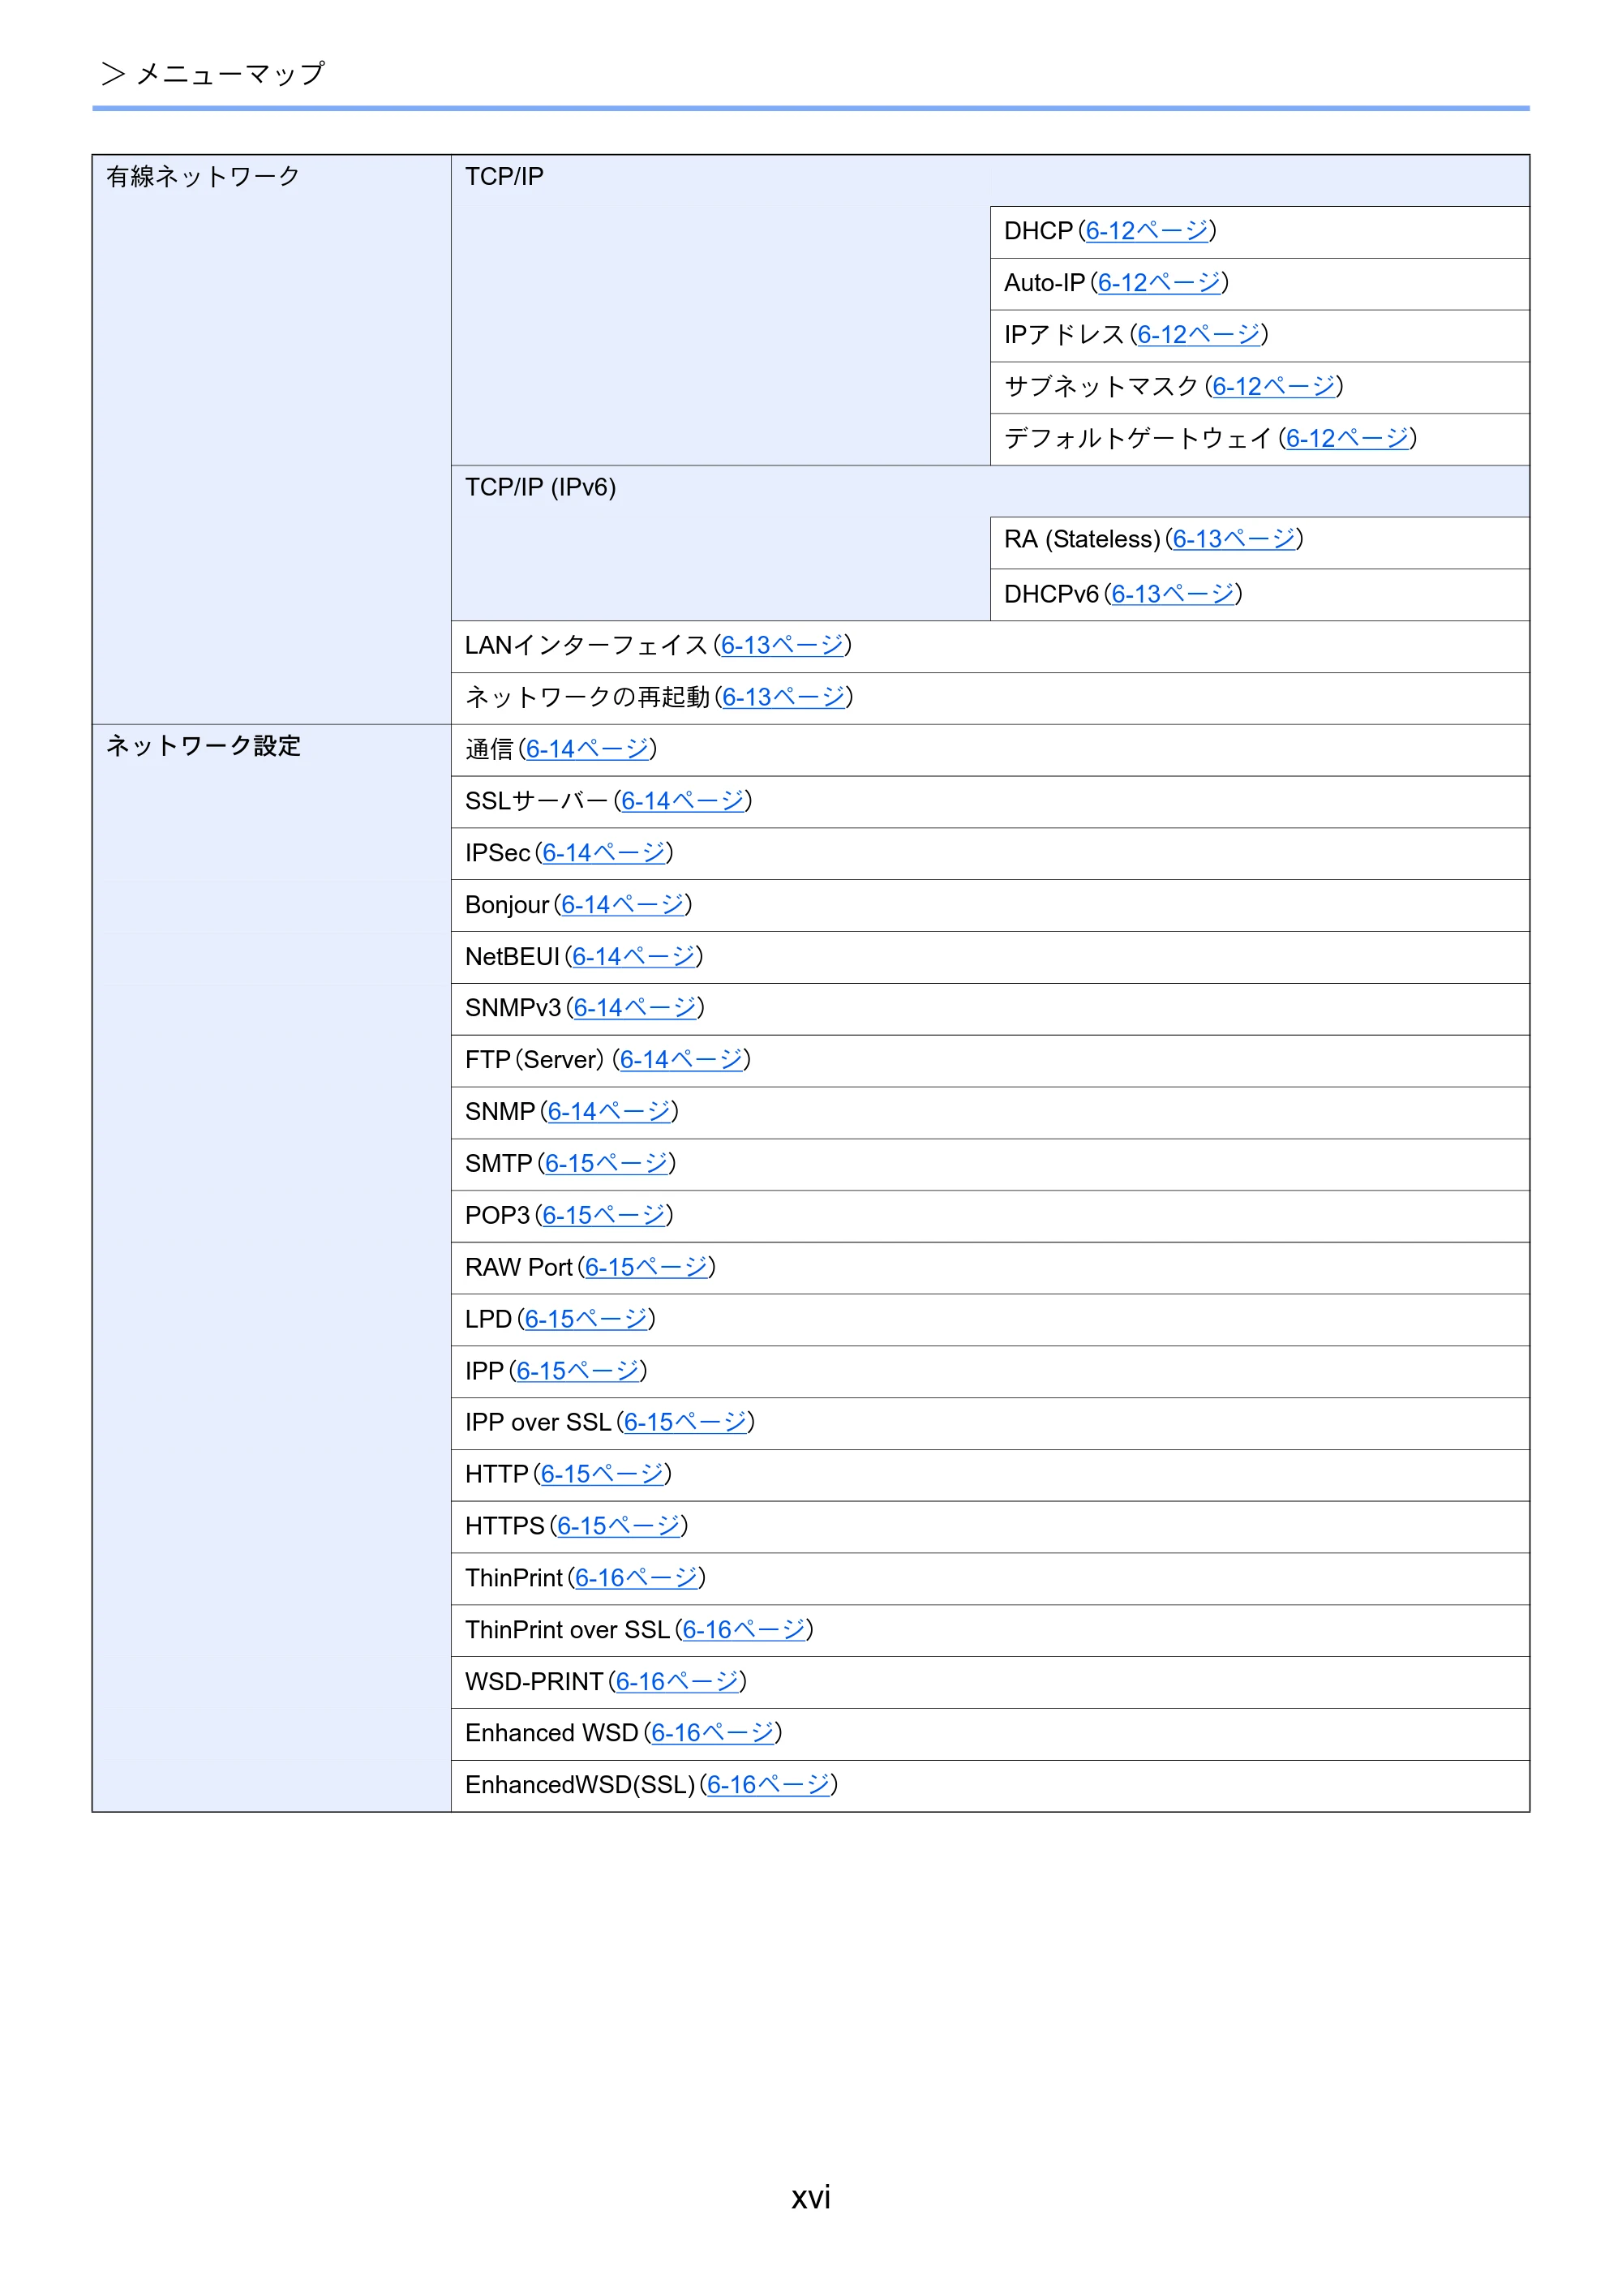Click the xvi page number
Screen dimensions: 1622x2296
pos(811,2198)
